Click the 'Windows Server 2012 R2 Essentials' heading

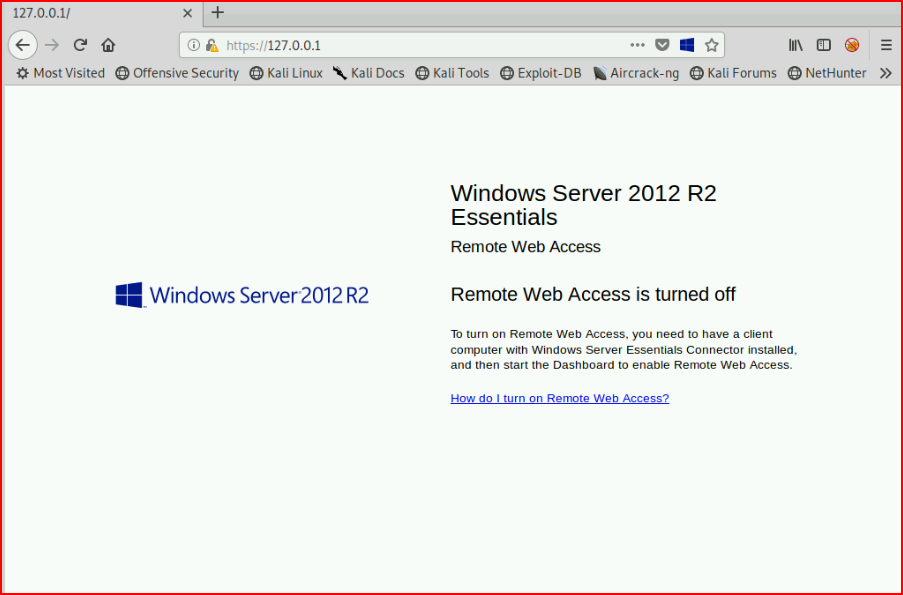583,205
